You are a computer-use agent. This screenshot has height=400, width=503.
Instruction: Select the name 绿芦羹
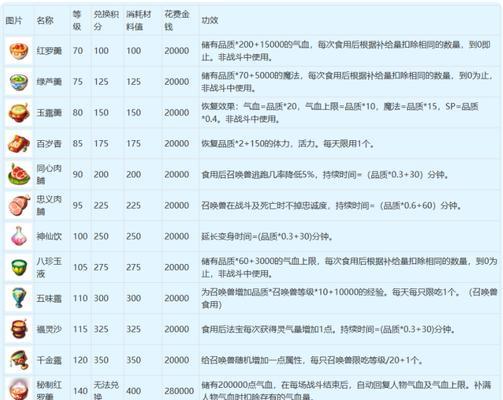(49, 82)
